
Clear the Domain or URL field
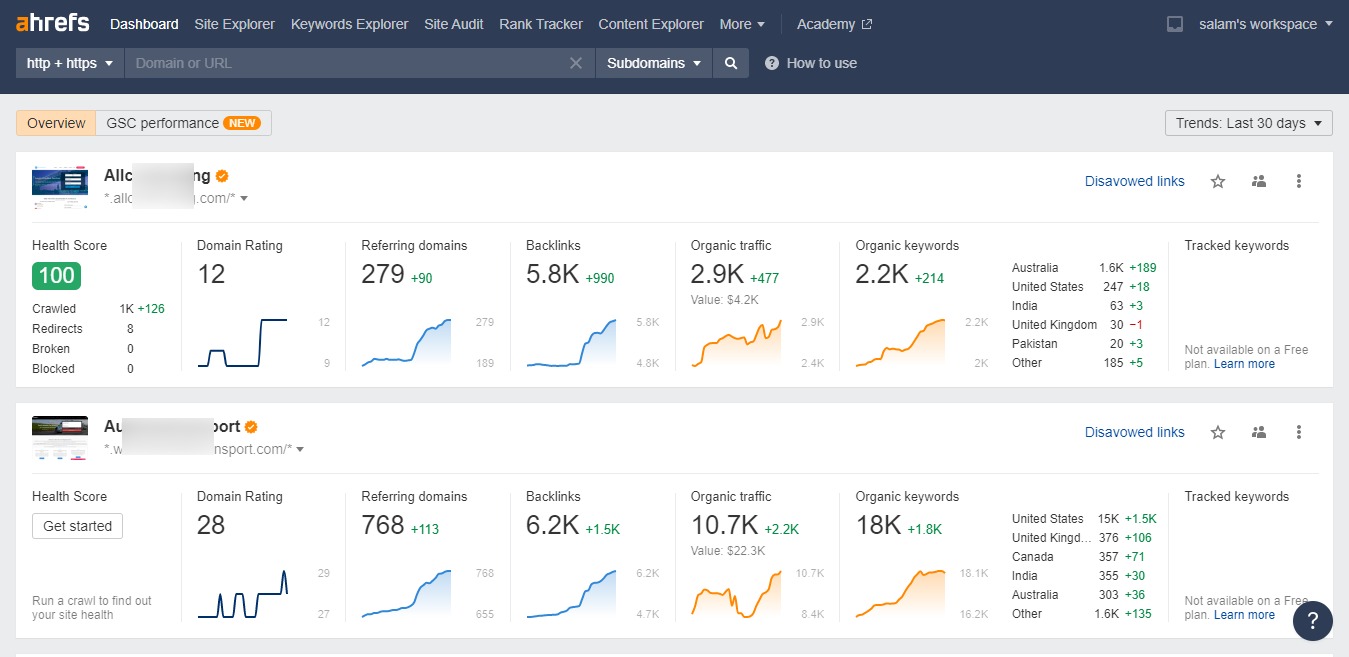pyautogui.click(x=576, y=63)
